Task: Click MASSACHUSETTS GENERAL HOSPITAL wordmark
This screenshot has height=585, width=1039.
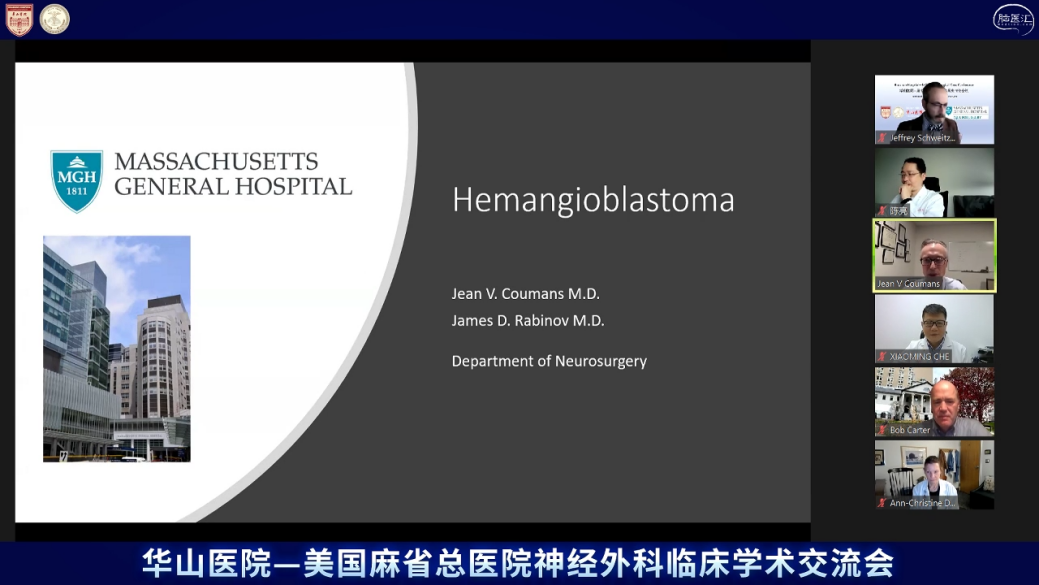Action: [233, 174]
